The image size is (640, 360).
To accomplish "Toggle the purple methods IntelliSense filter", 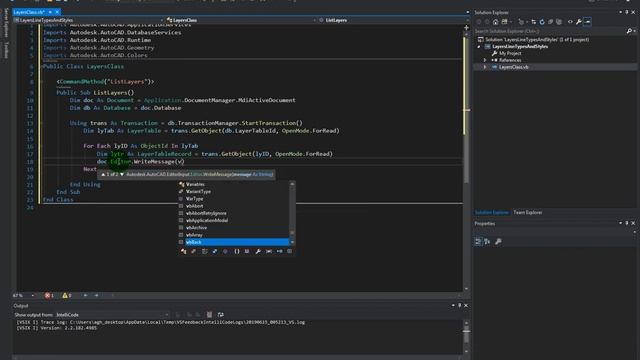I will coord(225,251).
